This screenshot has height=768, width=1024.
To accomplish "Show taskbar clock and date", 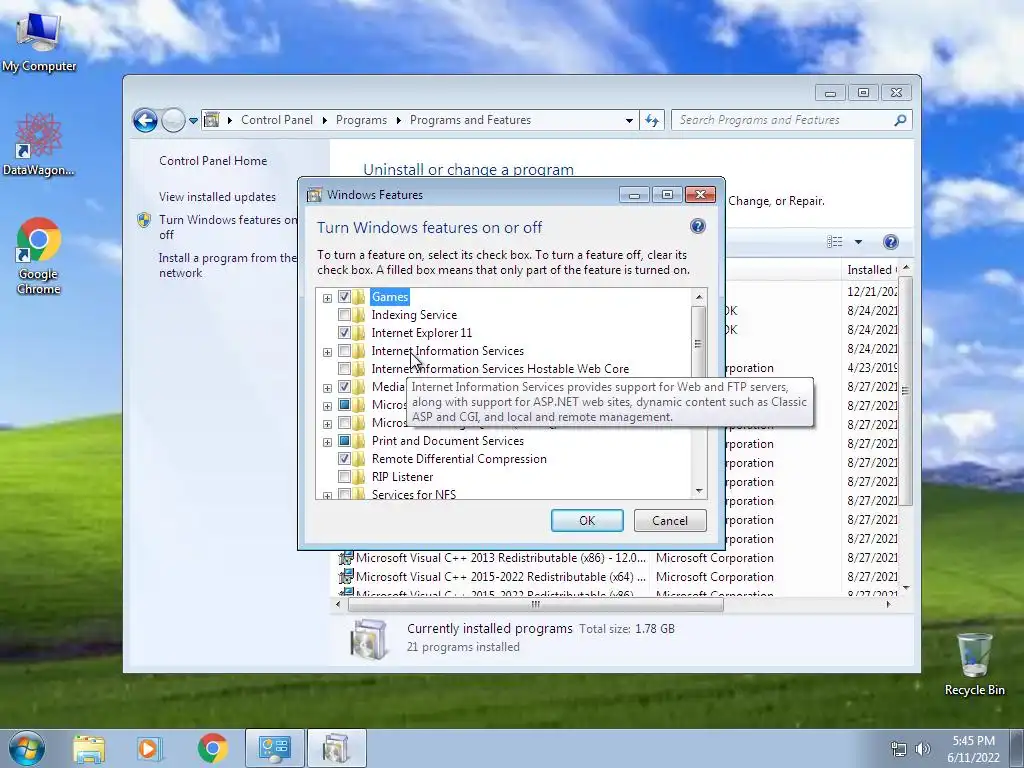I will click(973, 749).
